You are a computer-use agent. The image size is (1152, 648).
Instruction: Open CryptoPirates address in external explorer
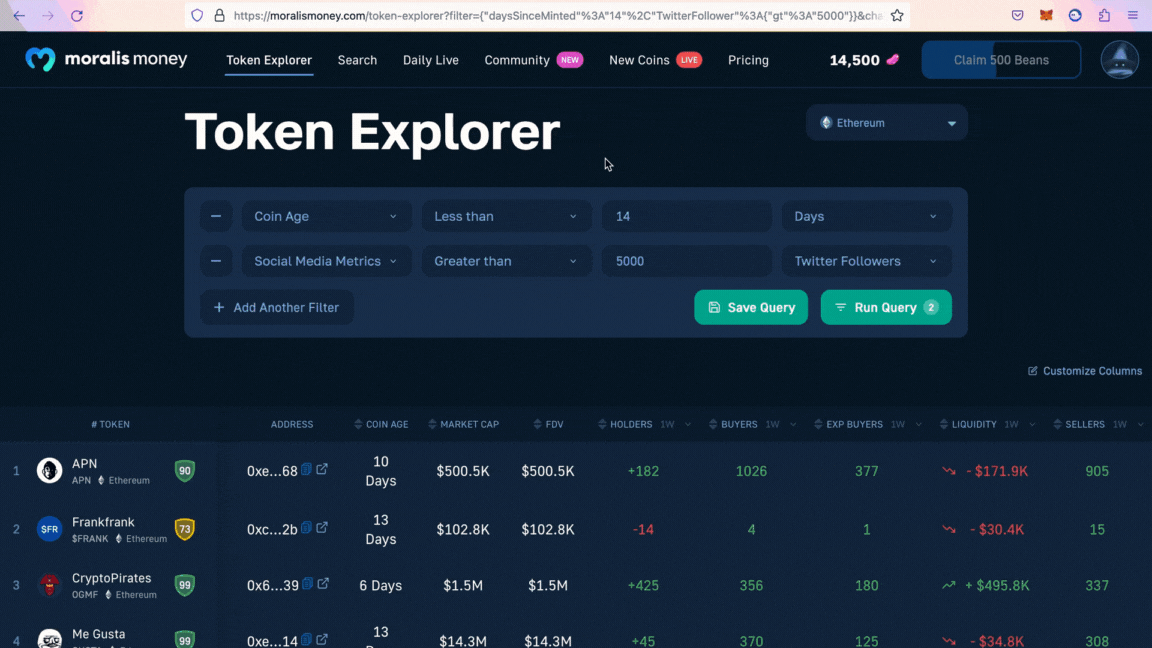click(323, 583)
